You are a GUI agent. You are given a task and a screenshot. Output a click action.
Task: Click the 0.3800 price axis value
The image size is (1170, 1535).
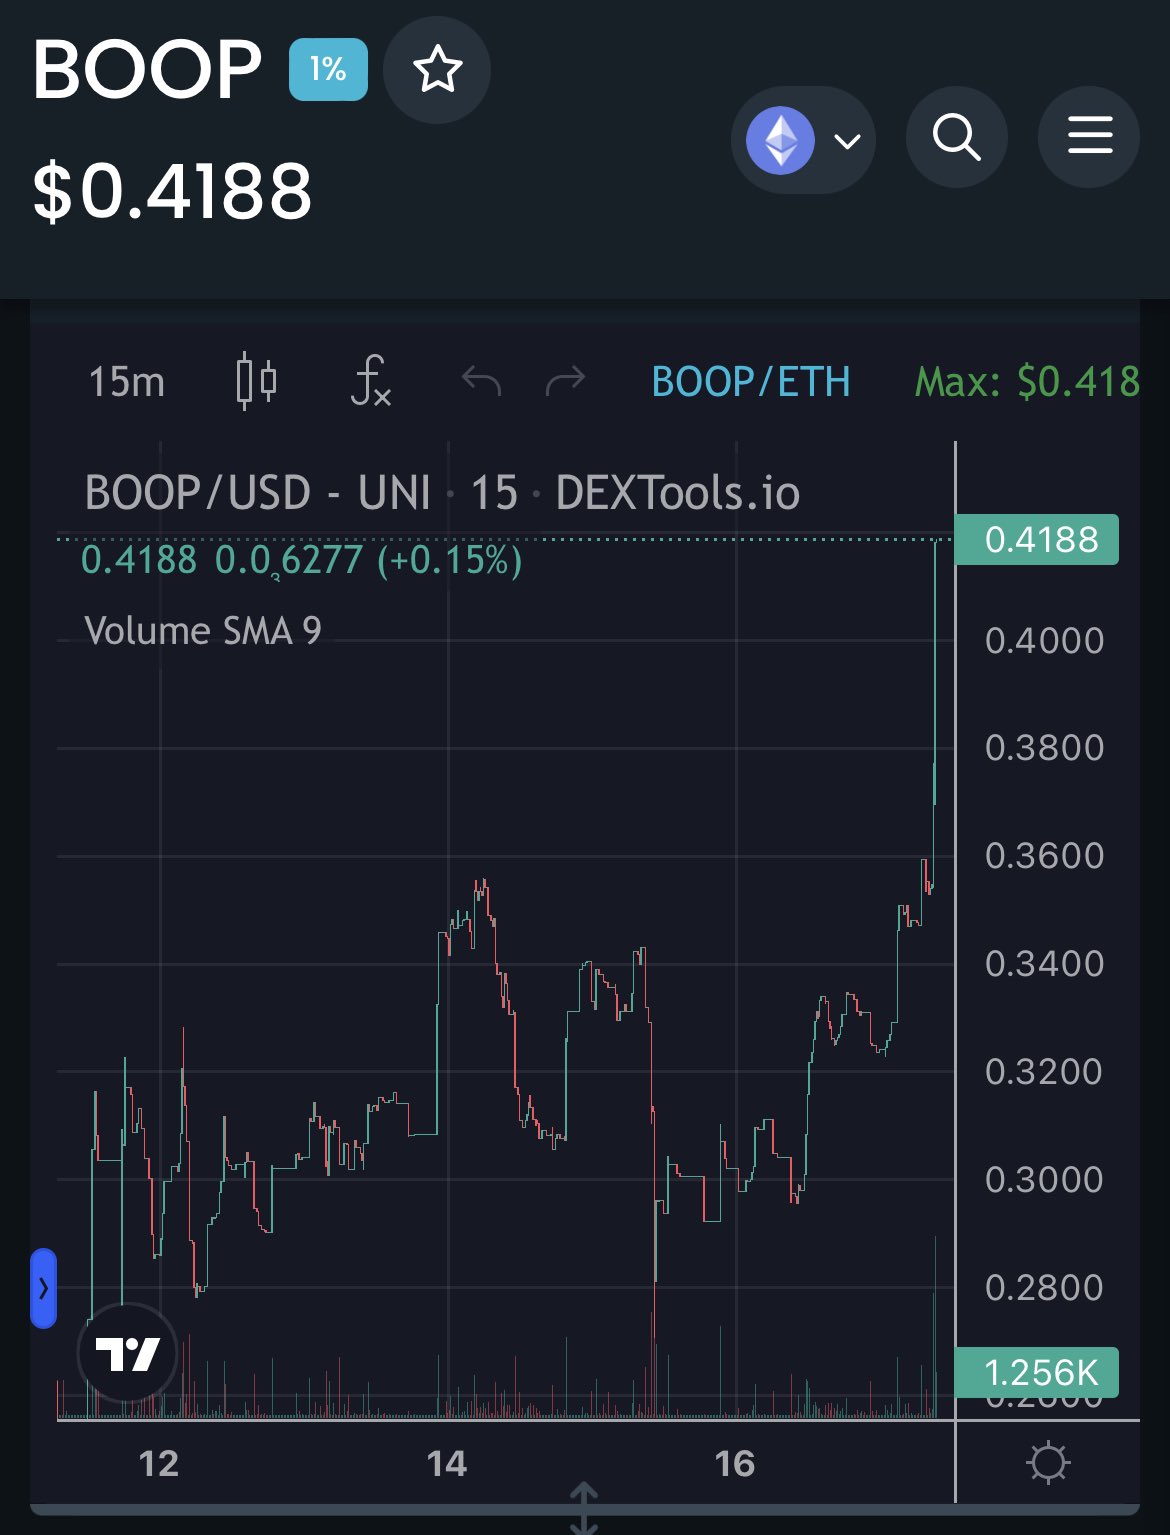click(1044, 748)
